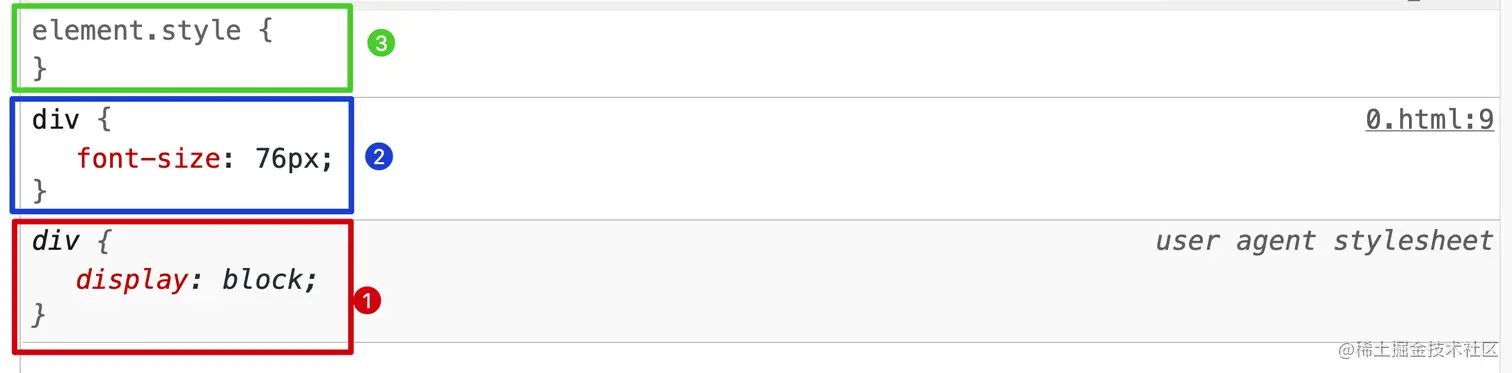The width and height of the screenshot is (1512, 373).
Task: Open the 0.html:9 source link
Action: pos(1429,120)
